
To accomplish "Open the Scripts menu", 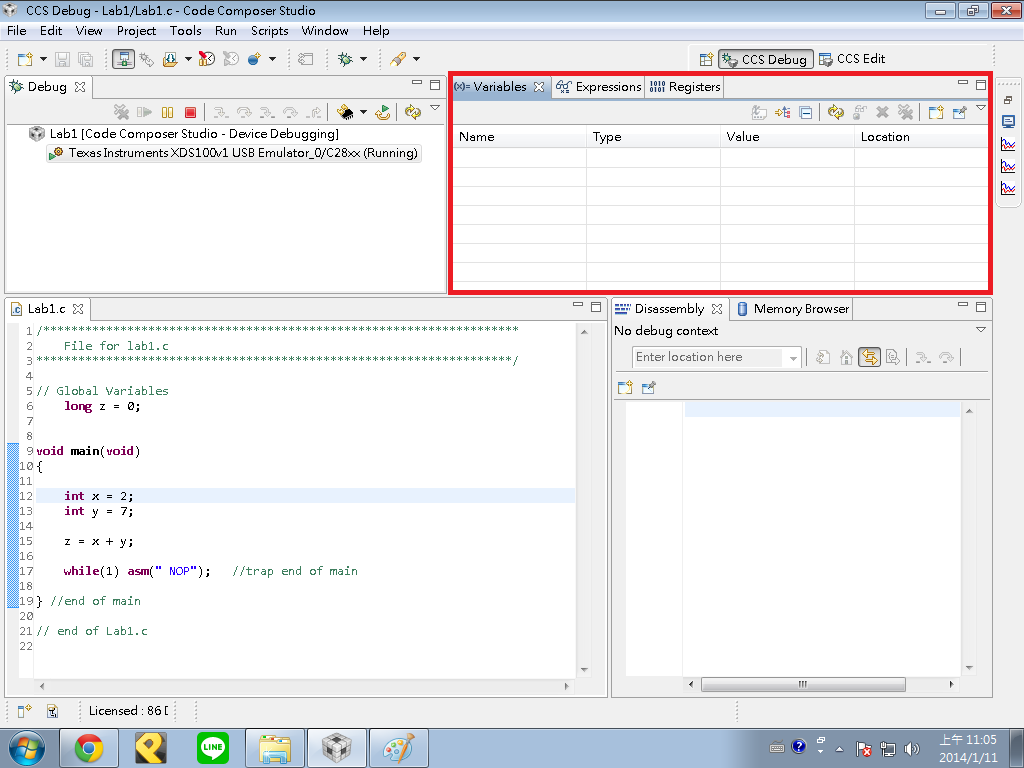I will coord(269,31).
